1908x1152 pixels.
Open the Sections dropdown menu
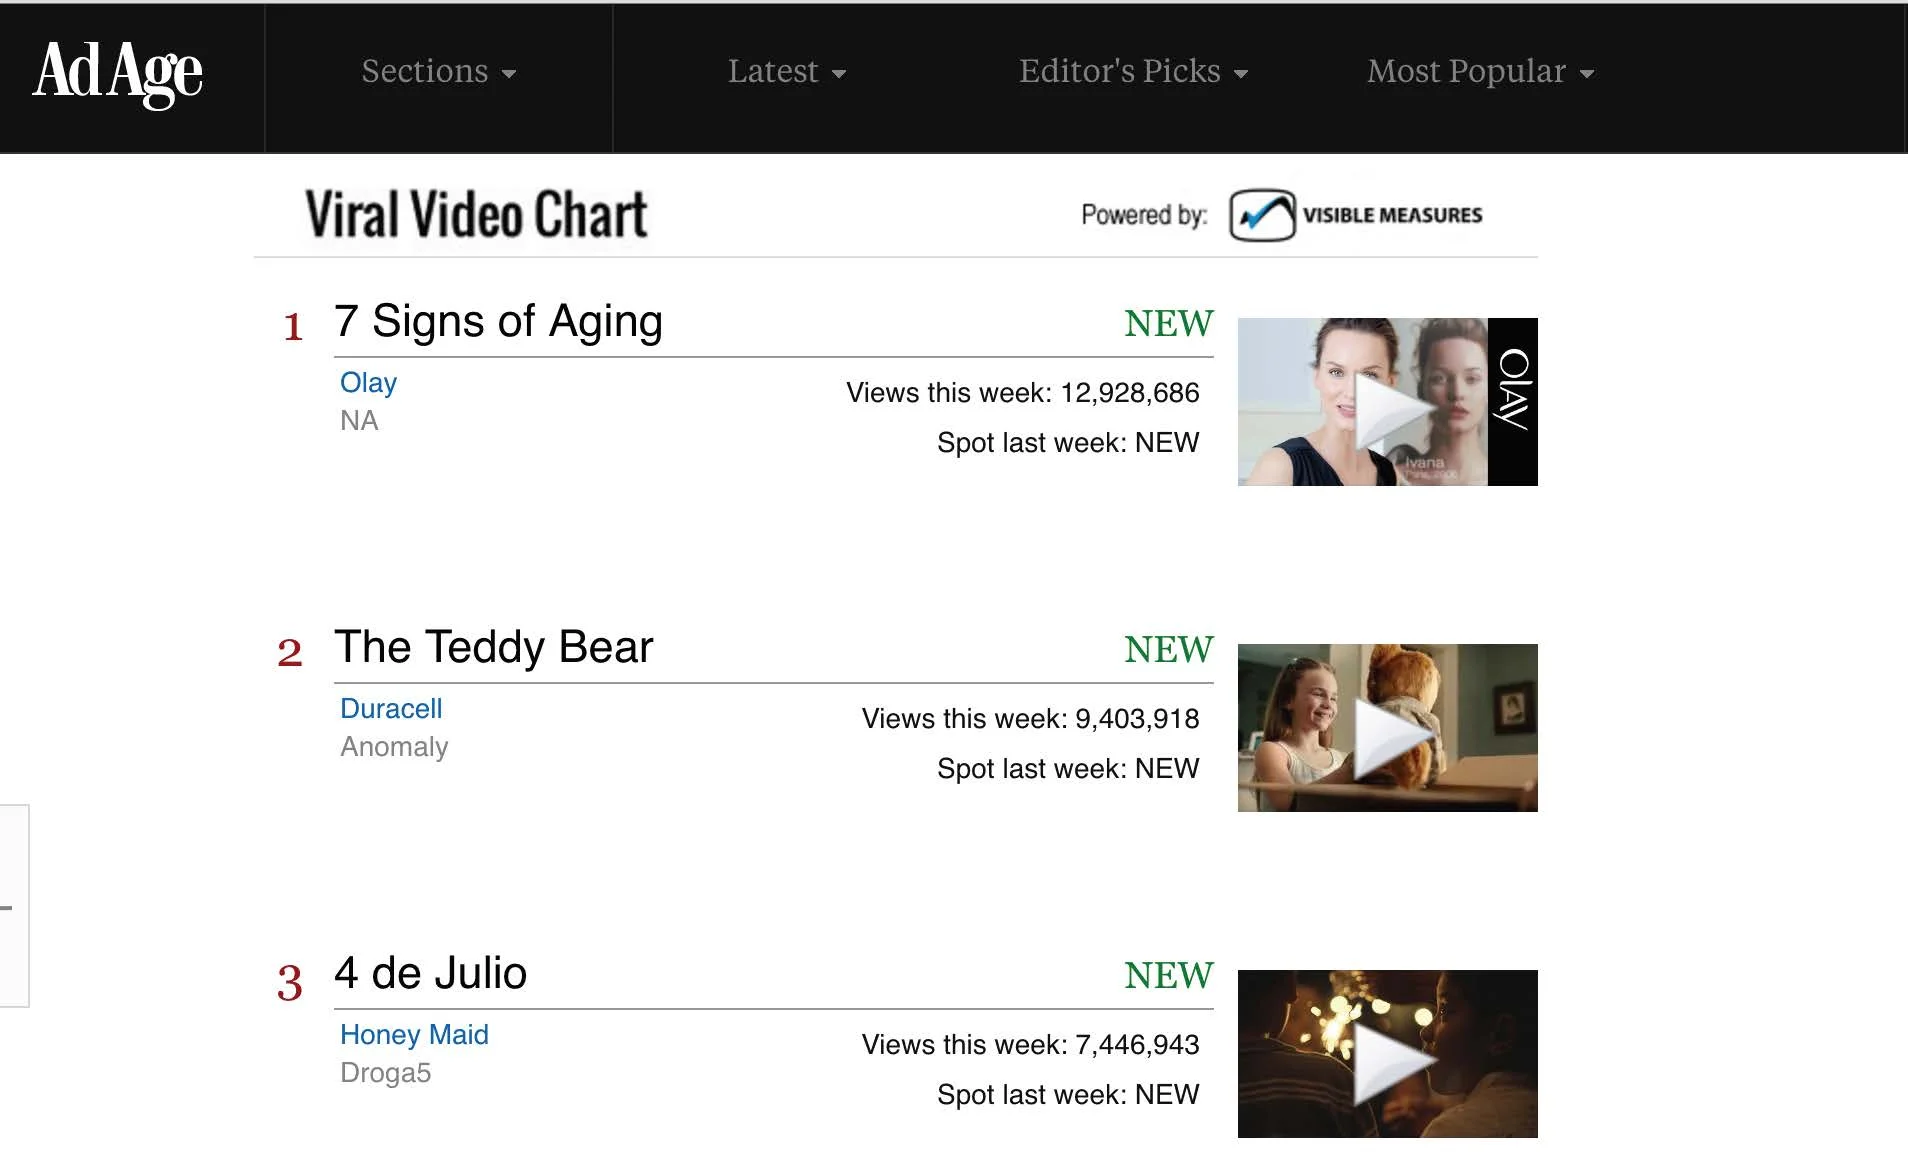[x=438, y=72]
